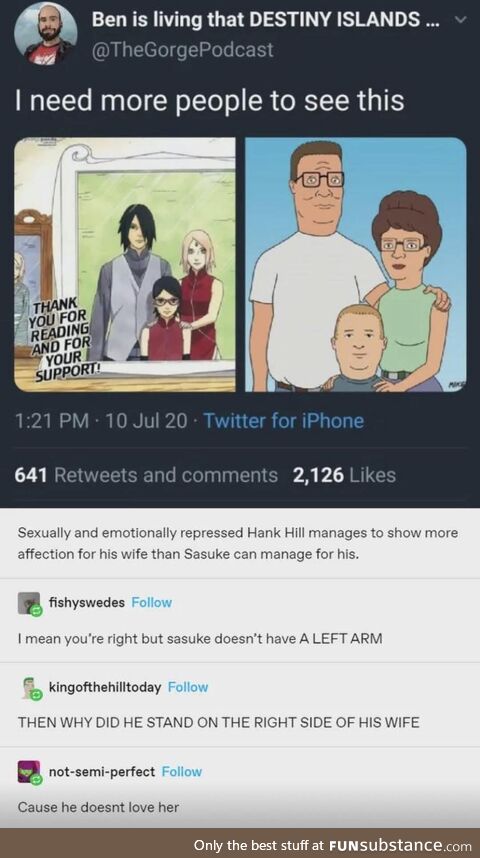Follow the fishyswedes blog
The image size is (480, 858).
point(152,602)
